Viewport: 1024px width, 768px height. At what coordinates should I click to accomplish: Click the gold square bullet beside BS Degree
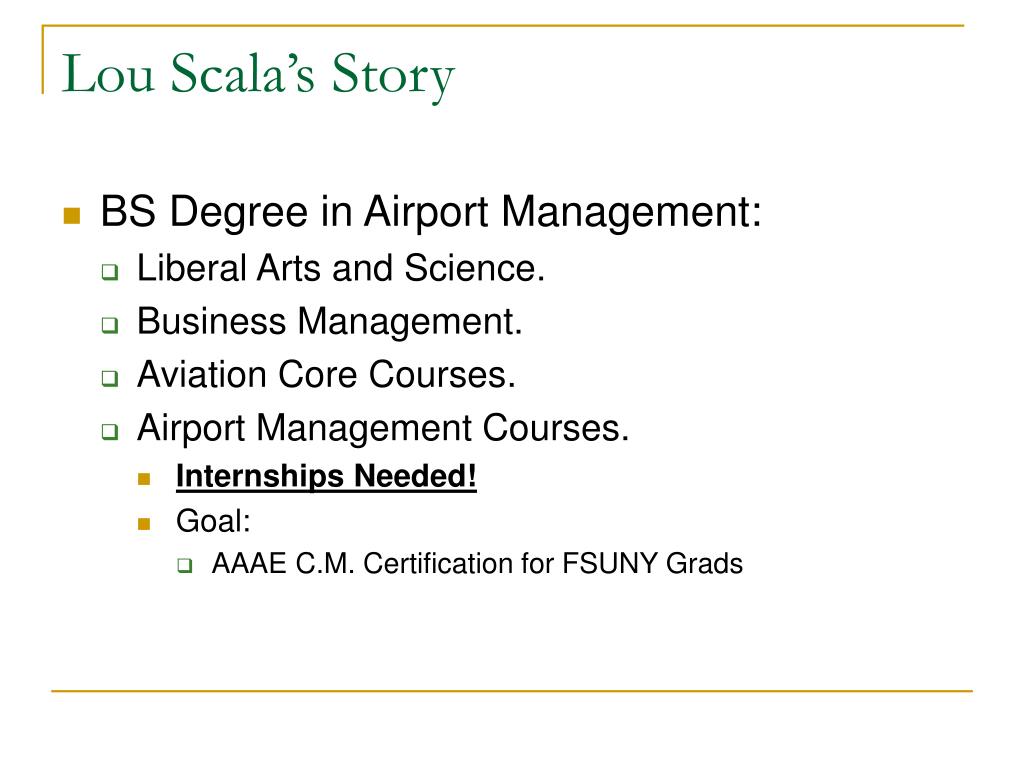click(72, 215)
